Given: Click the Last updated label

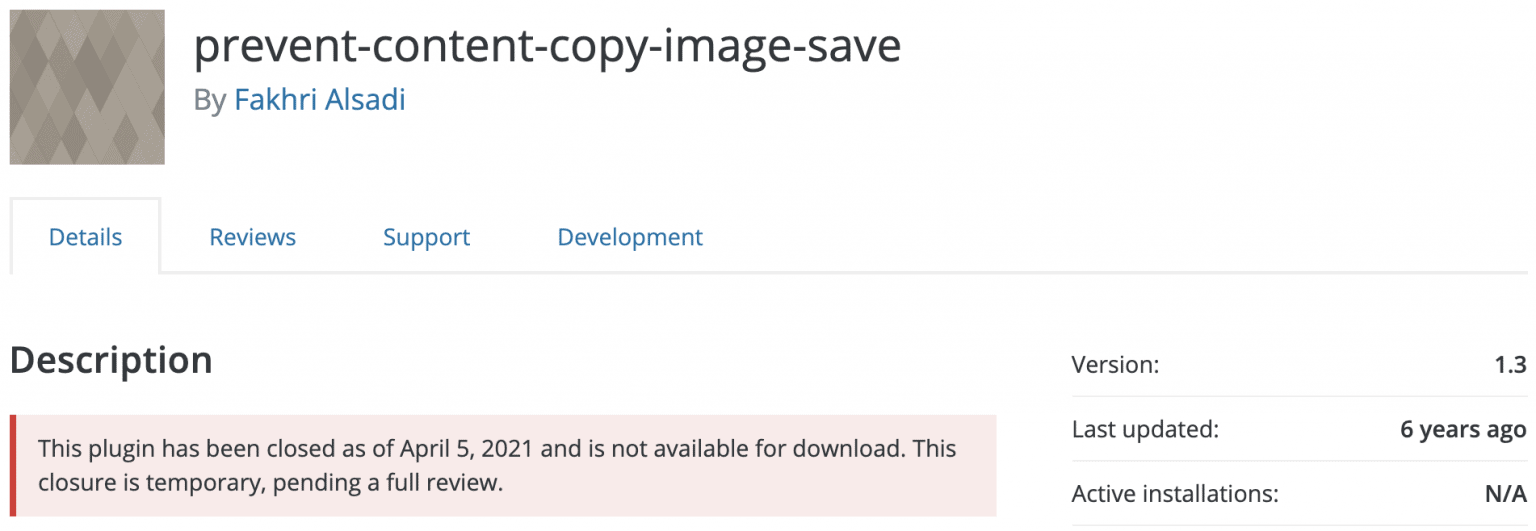Looking at the screenshot, I should click(x=1145, y=430).
